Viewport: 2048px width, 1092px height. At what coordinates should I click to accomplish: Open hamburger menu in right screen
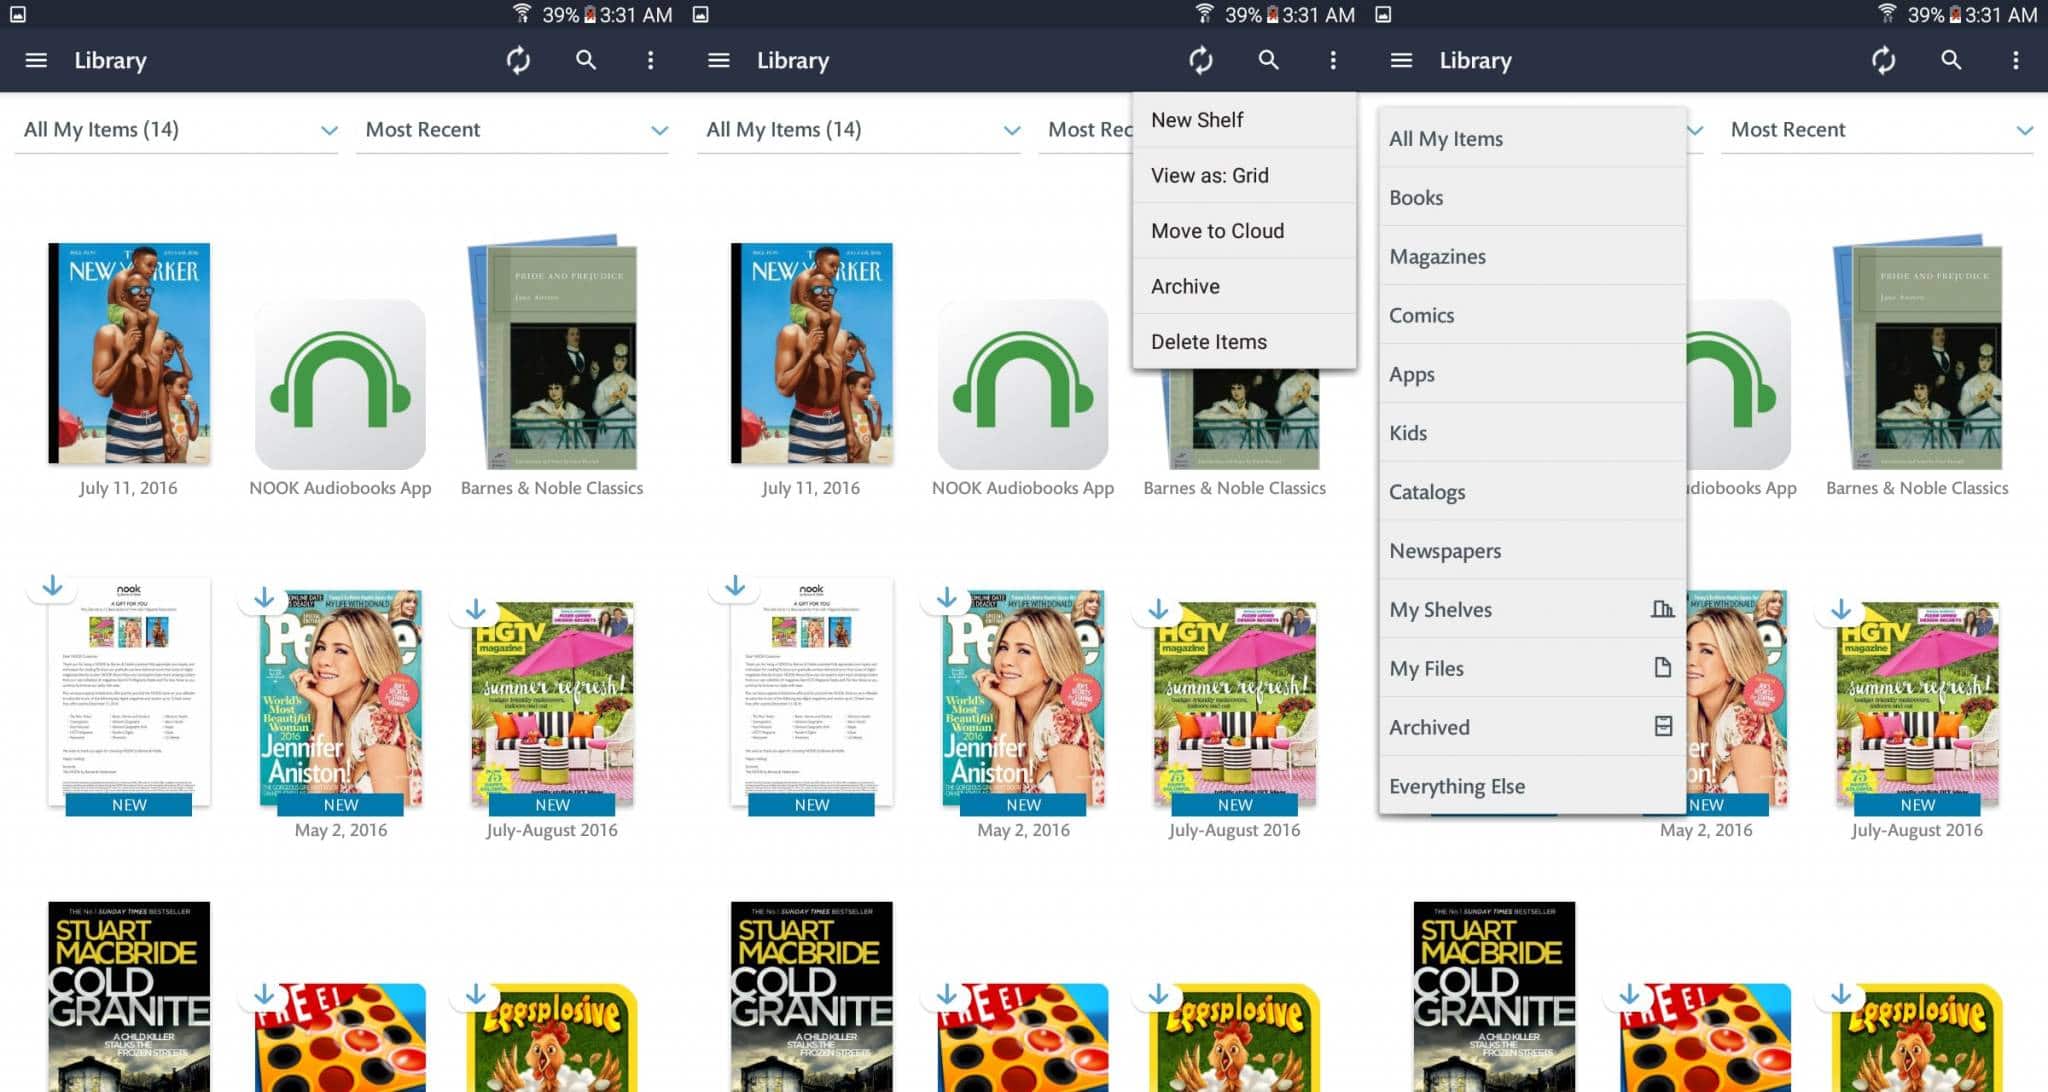pos(1401,60)
